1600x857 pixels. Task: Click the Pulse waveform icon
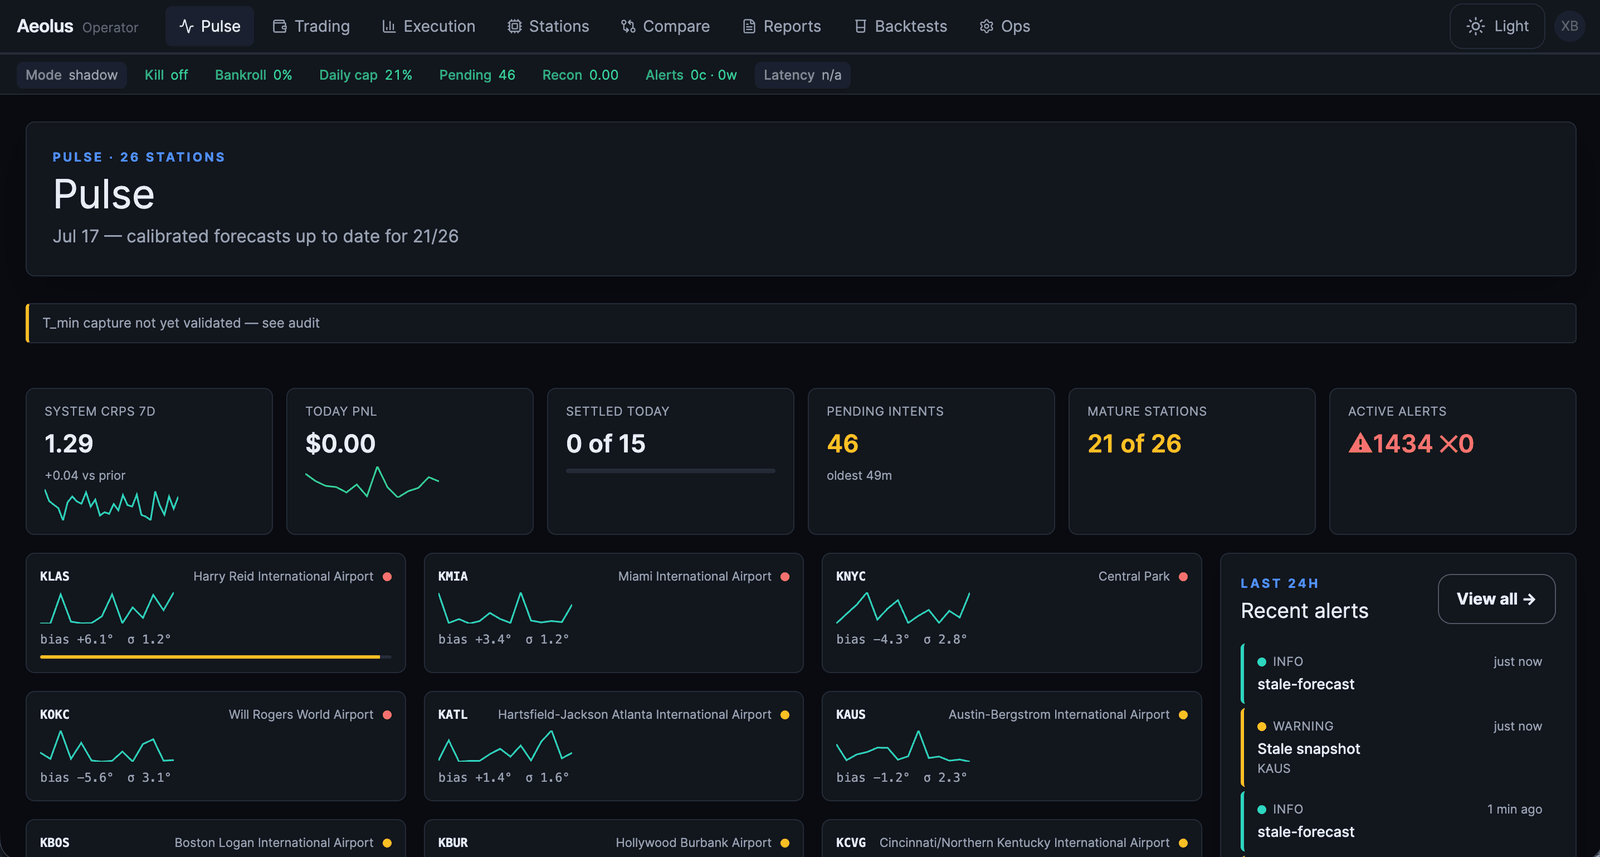click(x=187, y=26)
